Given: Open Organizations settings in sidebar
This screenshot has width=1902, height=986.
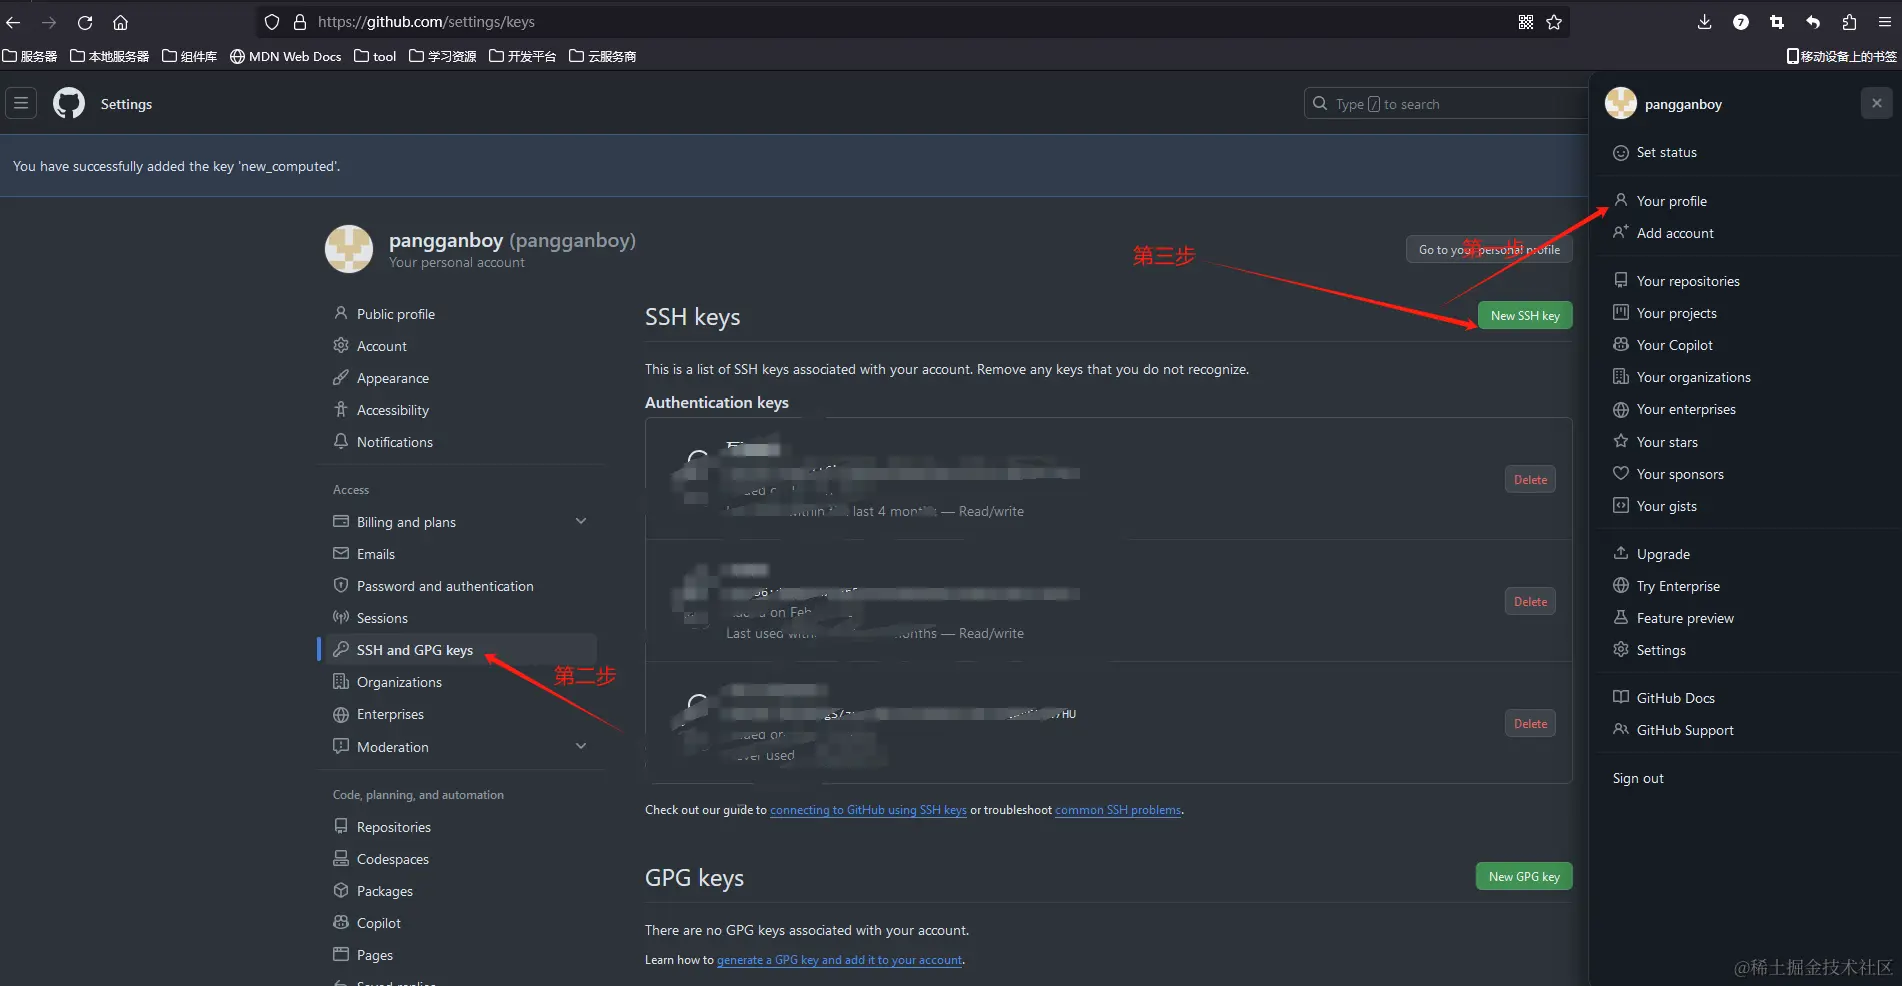Looking at the screenshot, I should (399, 682).
